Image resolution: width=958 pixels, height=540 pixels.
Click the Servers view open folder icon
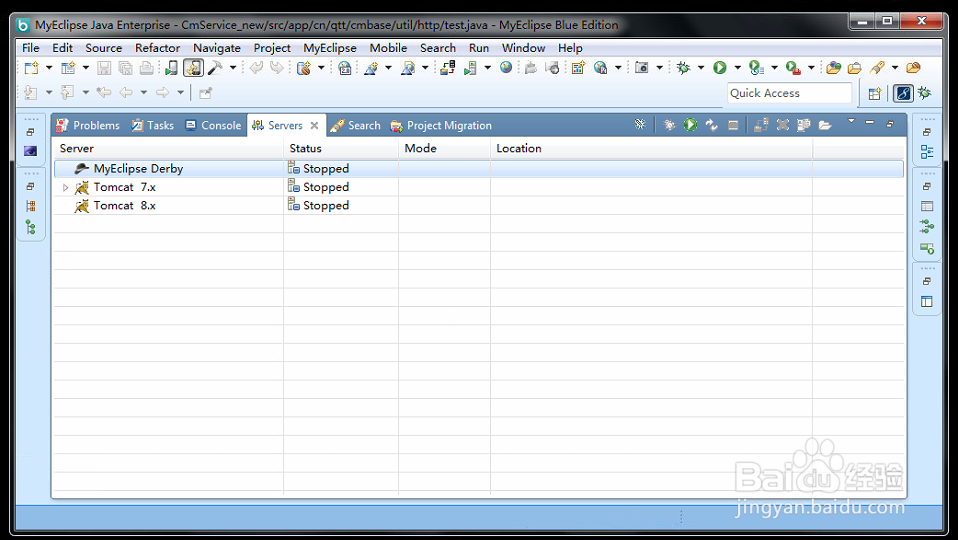point(825,125)
